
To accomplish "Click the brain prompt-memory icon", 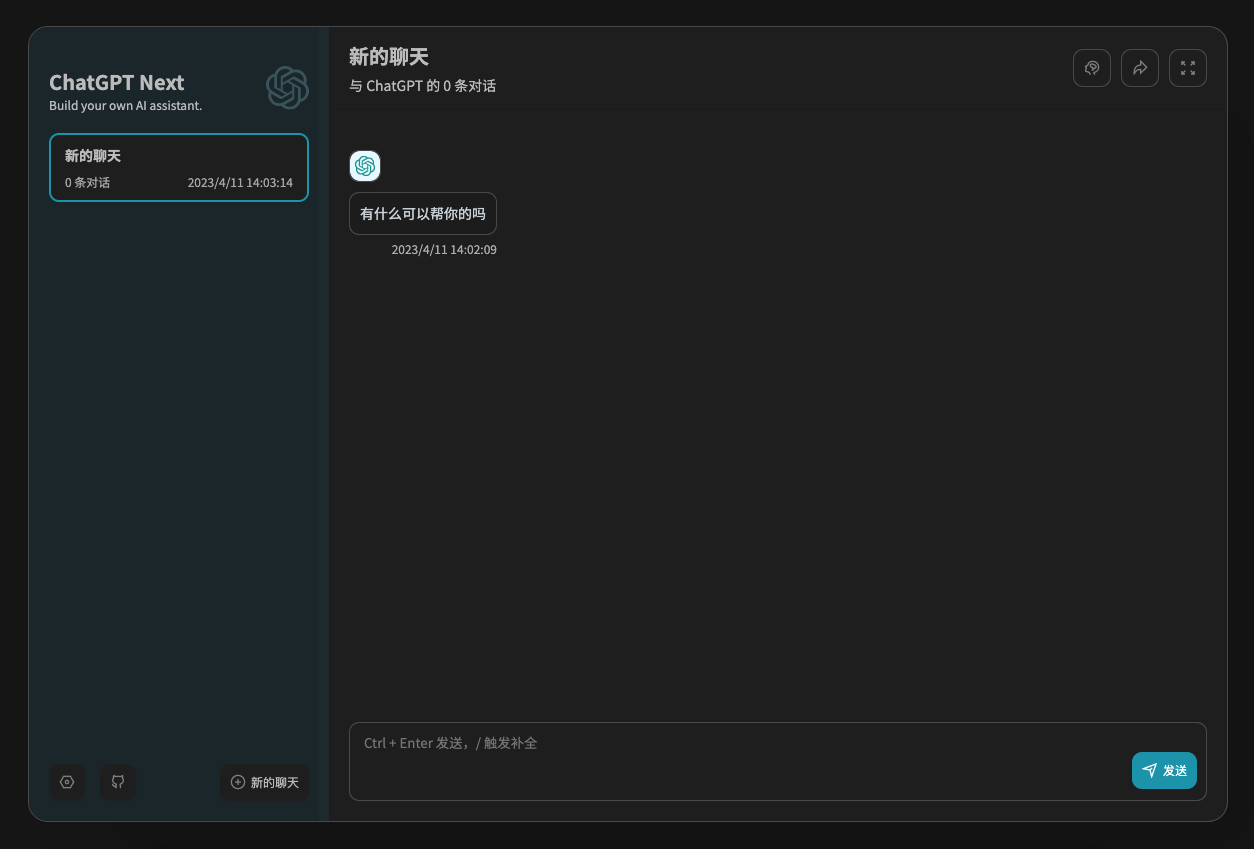I will pyautogui.click(x=1092, y=68).
